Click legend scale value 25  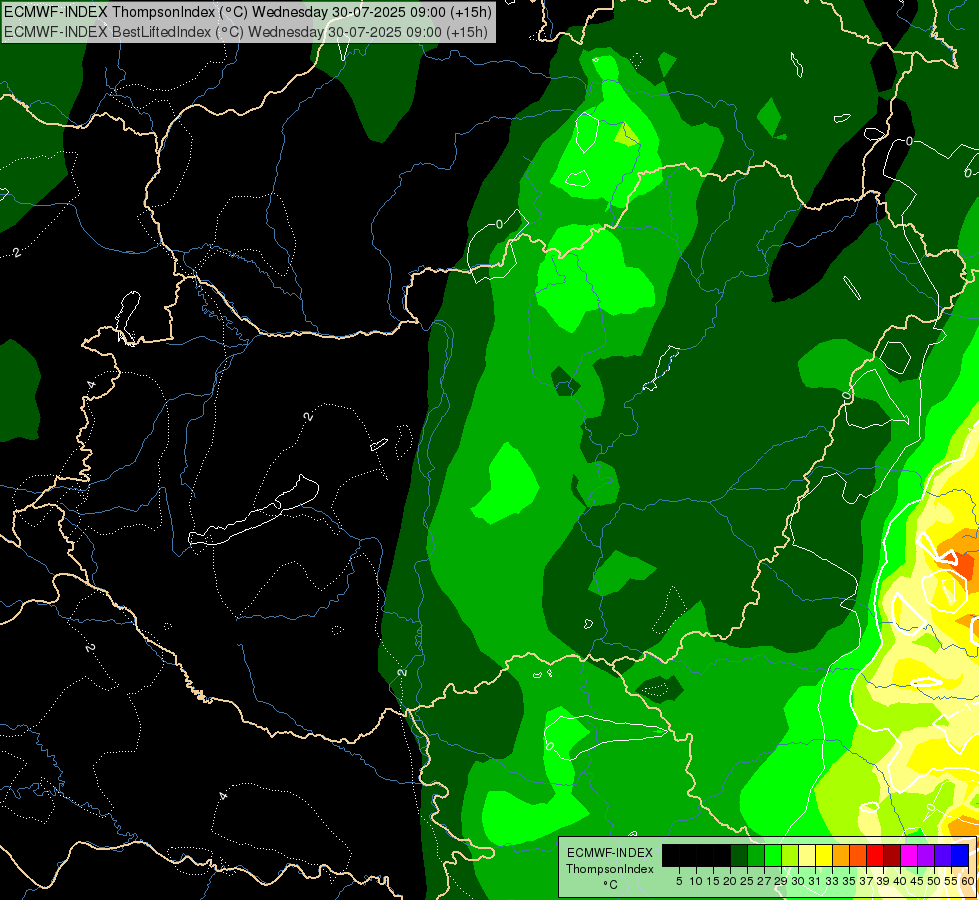coord(747,881)
